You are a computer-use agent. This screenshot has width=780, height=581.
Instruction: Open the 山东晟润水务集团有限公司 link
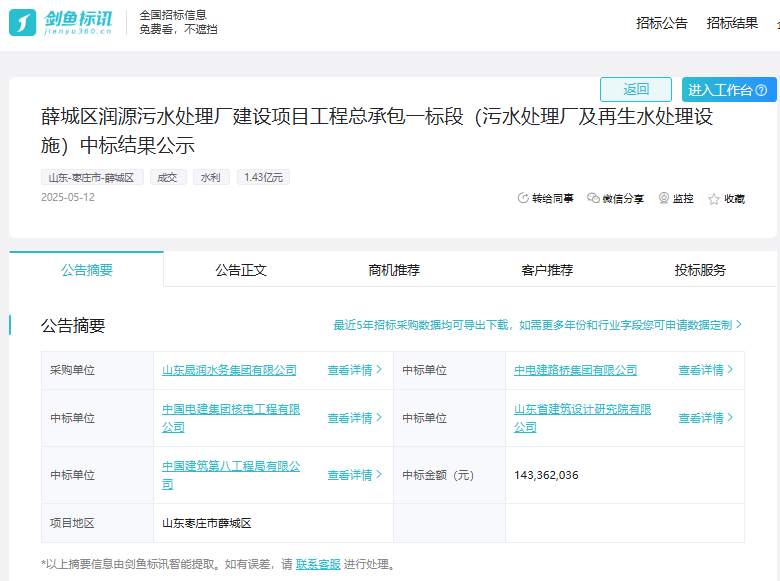(229, 370)
